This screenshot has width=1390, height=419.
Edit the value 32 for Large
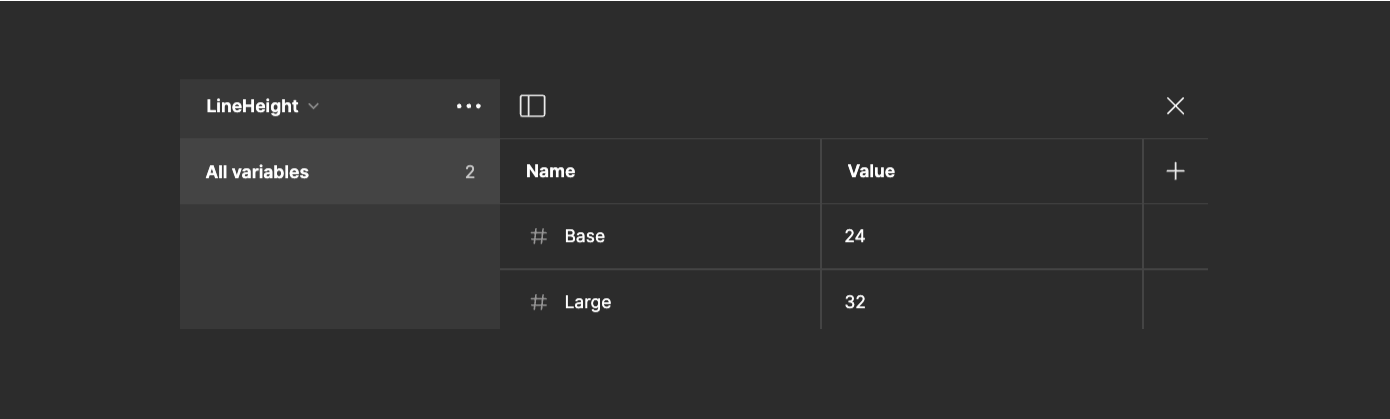854,302
